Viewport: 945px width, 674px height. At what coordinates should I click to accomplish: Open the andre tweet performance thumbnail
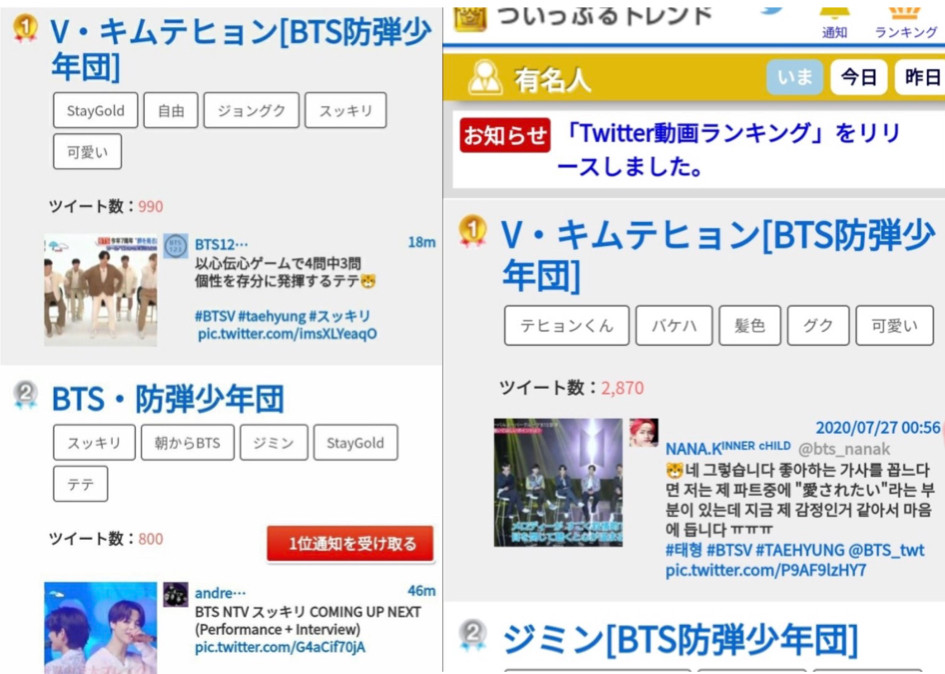click(101, 628)
